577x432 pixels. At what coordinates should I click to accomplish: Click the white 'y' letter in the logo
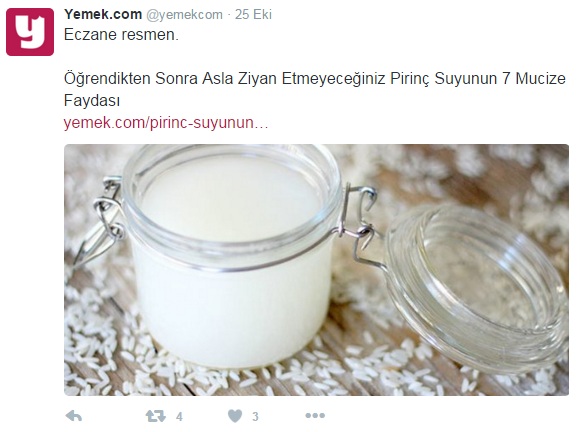(32, 32)
